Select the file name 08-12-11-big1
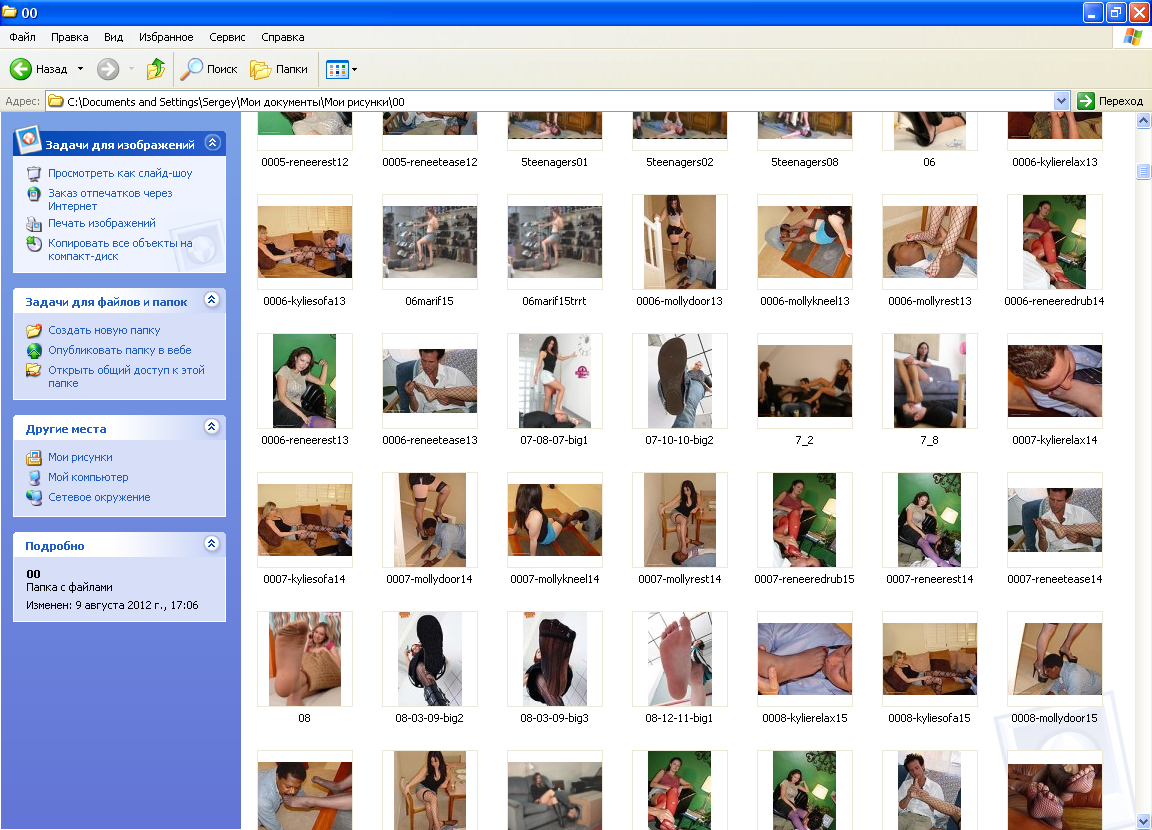This screenshot has height=830, width=1152. [680, 718]
